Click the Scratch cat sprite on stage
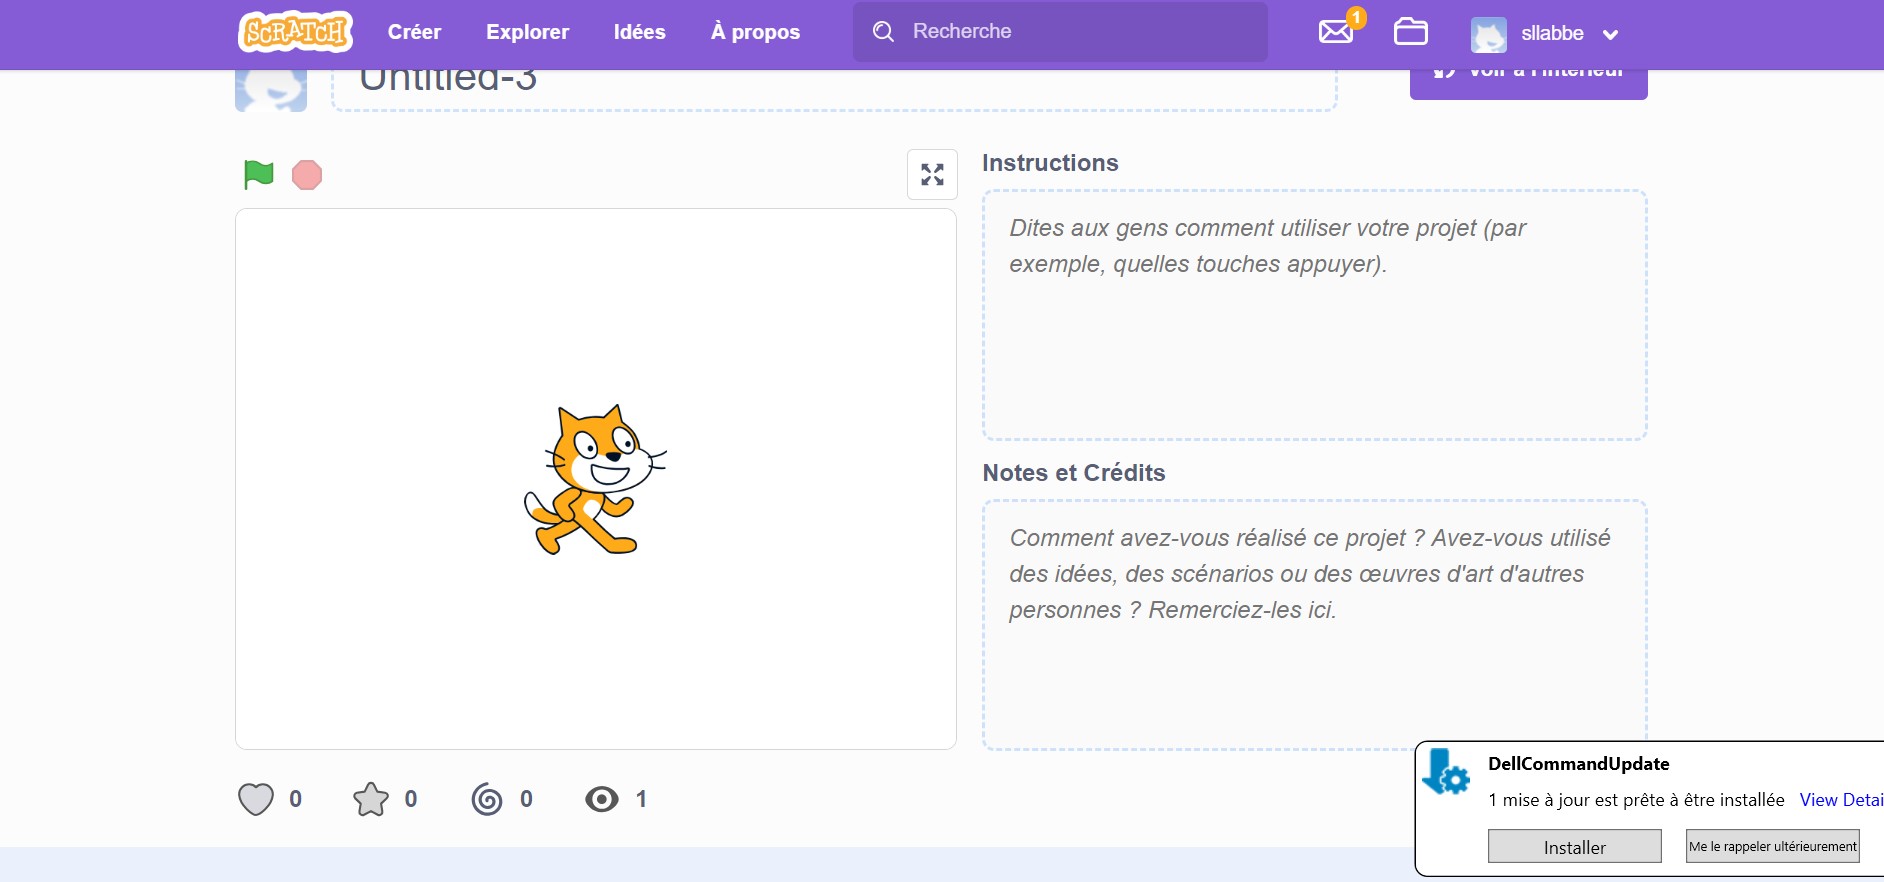Viewport: 1884px width, 882px height. click(x=595, y=479)
